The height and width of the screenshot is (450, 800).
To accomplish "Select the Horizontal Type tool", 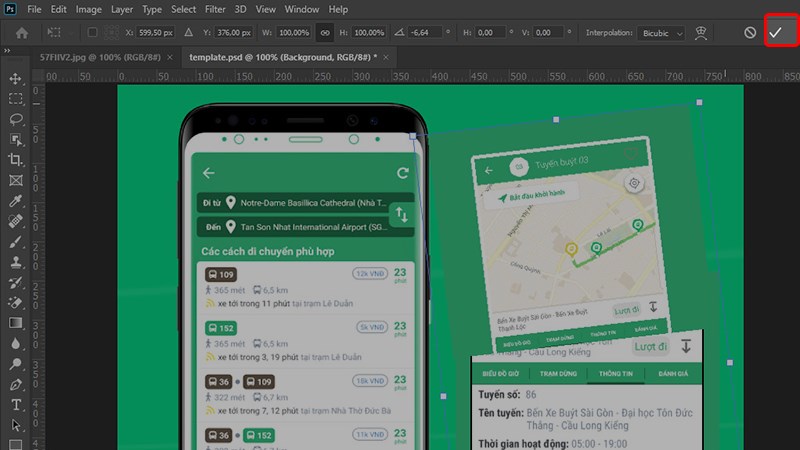I will point(15,404).
